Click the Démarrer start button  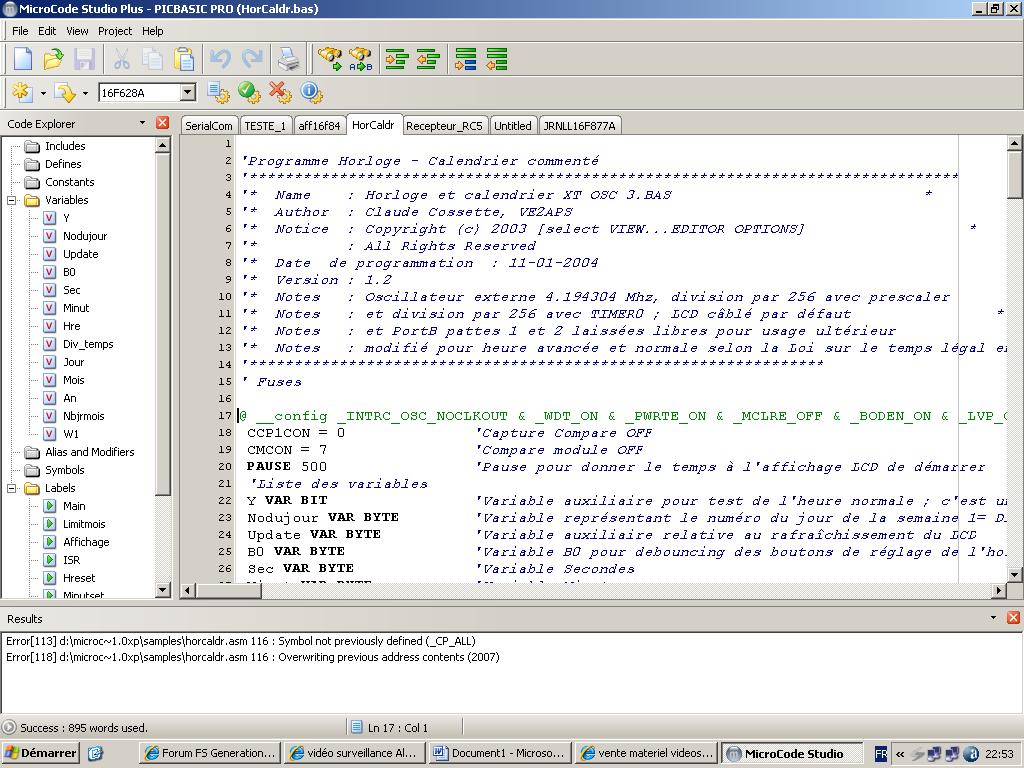click(41, 753)
